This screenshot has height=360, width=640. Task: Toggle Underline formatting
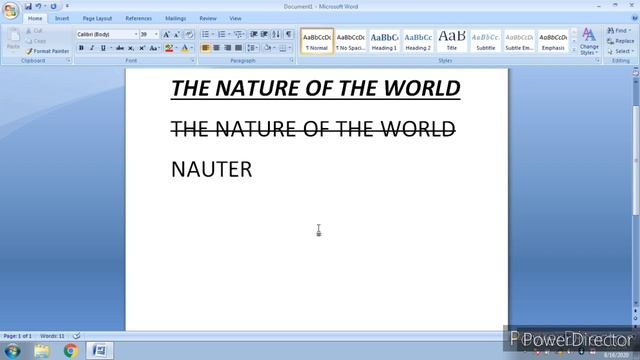pos(103,48)
